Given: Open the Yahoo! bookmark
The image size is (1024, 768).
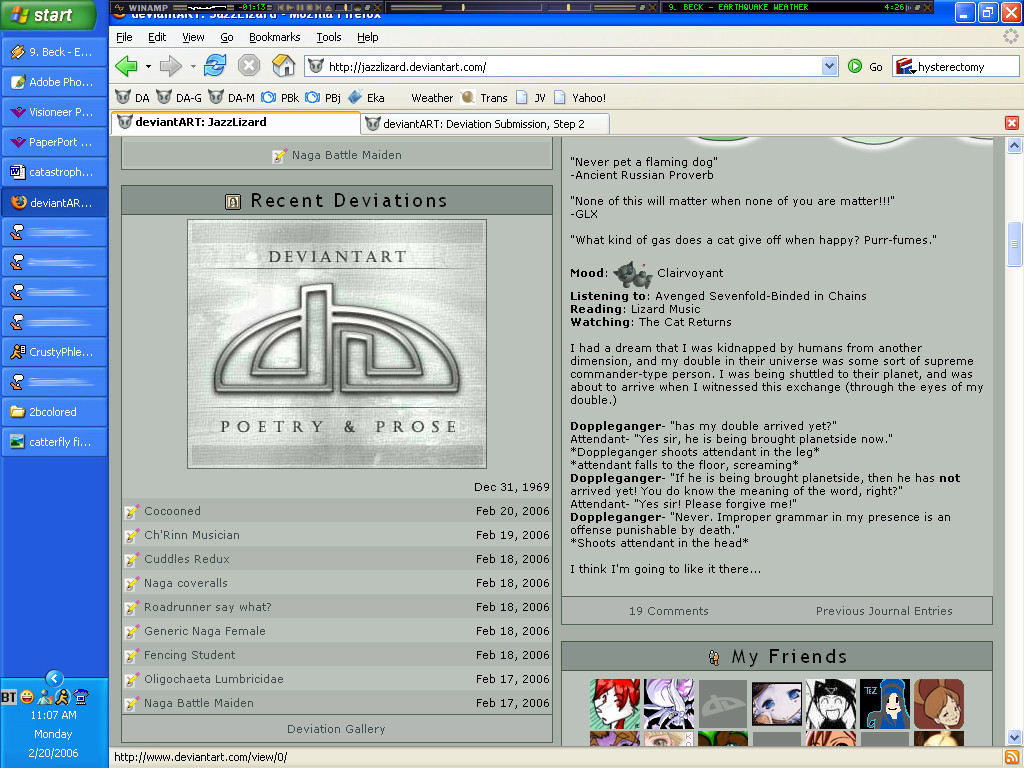Looking at the screenshot, I should [580, 97].
